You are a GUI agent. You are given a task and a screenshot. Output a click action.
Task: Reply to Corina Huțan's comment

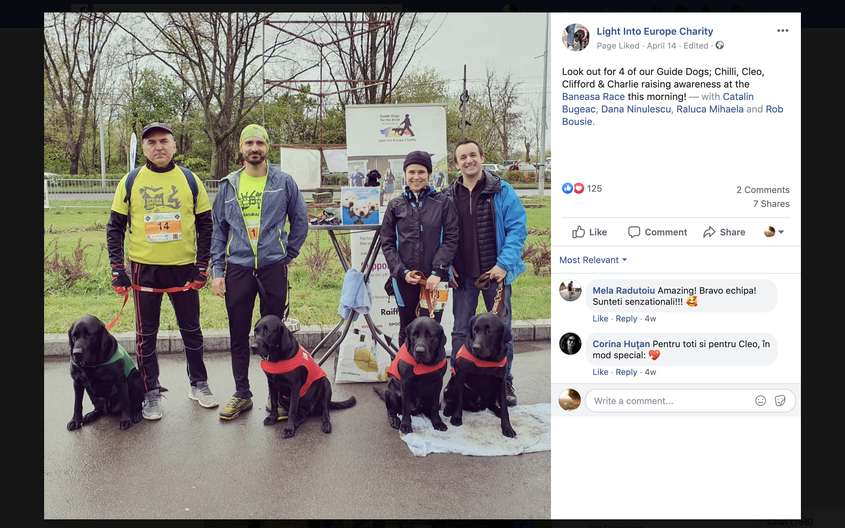pos(626,372)
